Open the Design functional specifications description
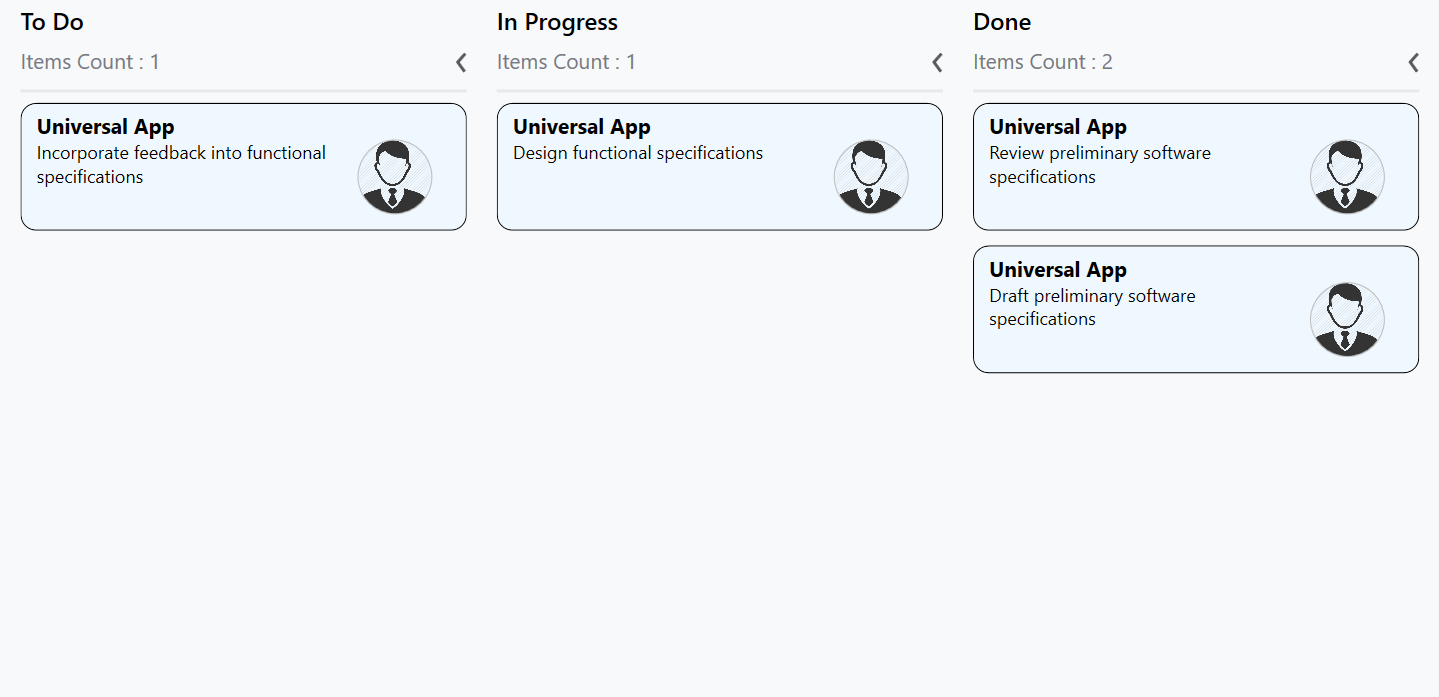Image resolution: width=1439 pixels, height=697 pixels. (x=638, y=153)
